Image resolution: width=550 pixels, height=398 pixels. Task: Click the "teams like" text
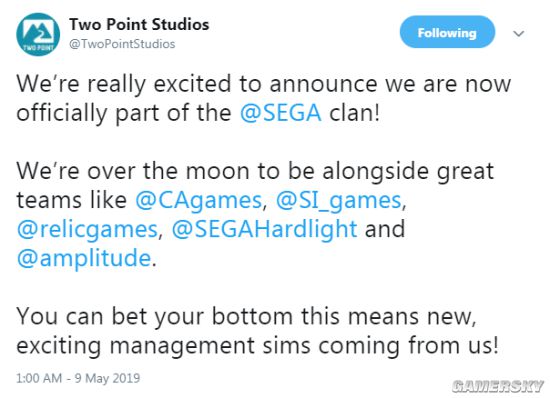click(72, 200)
